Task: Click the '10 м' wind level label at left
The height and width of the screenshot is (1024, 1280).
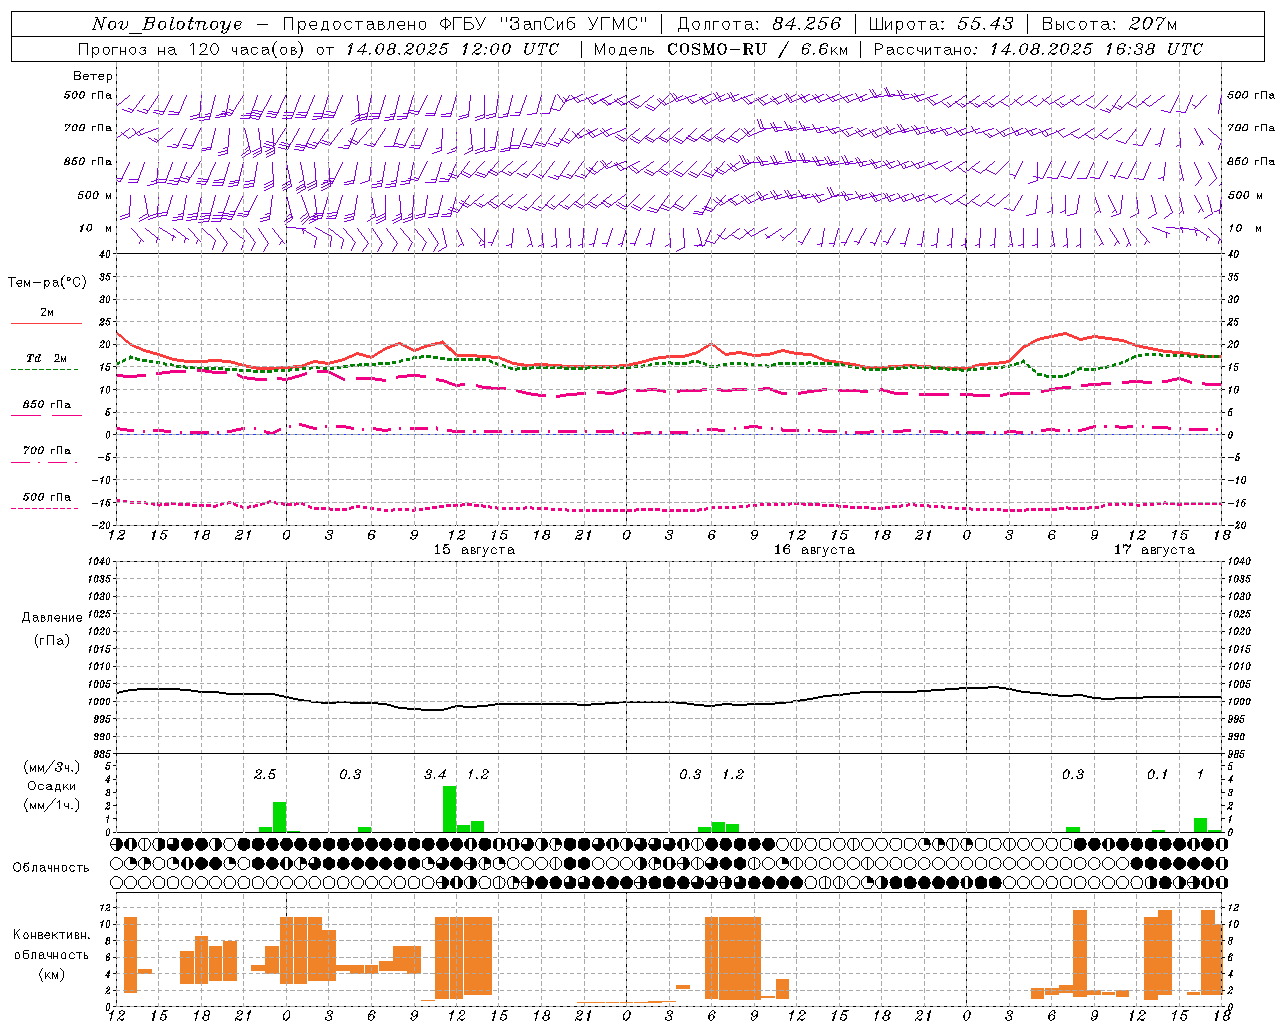Action: (x=96, y=229)
